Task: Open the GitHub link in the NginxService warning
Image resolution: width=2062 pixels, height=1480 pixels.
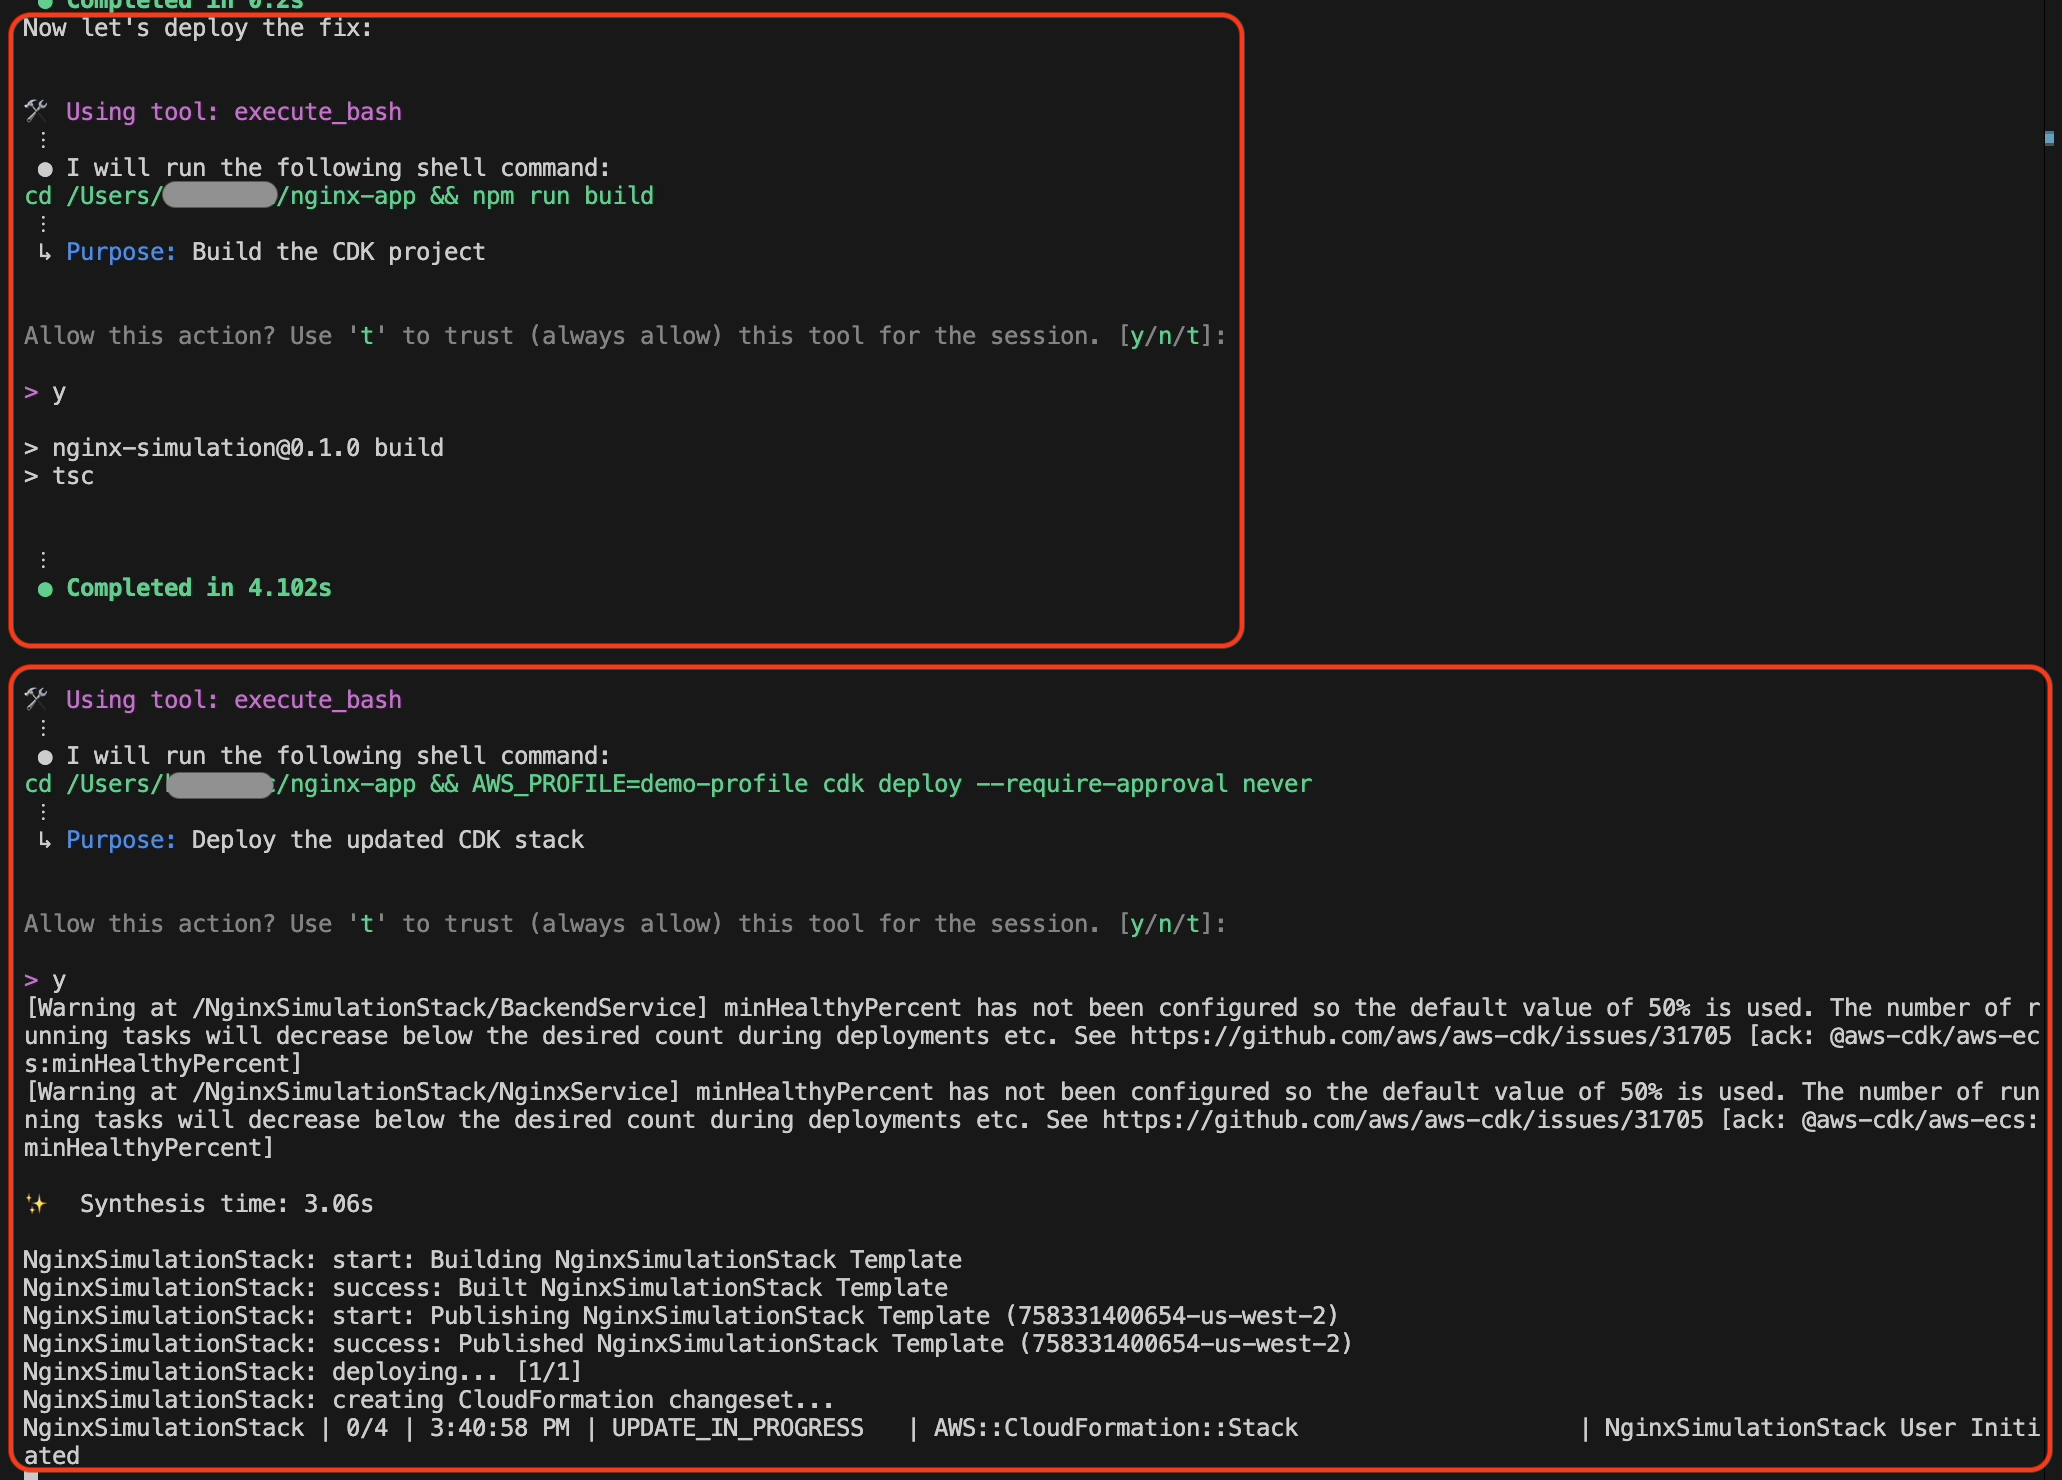Action: click(x=1402, y=1120)
